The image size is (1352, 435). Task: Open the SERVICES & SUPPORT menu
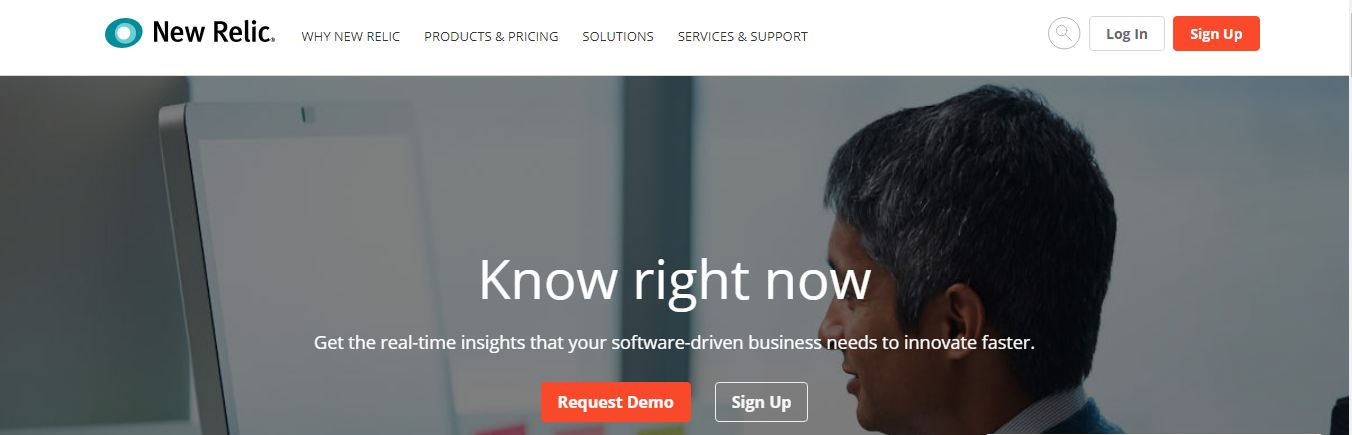743,36
